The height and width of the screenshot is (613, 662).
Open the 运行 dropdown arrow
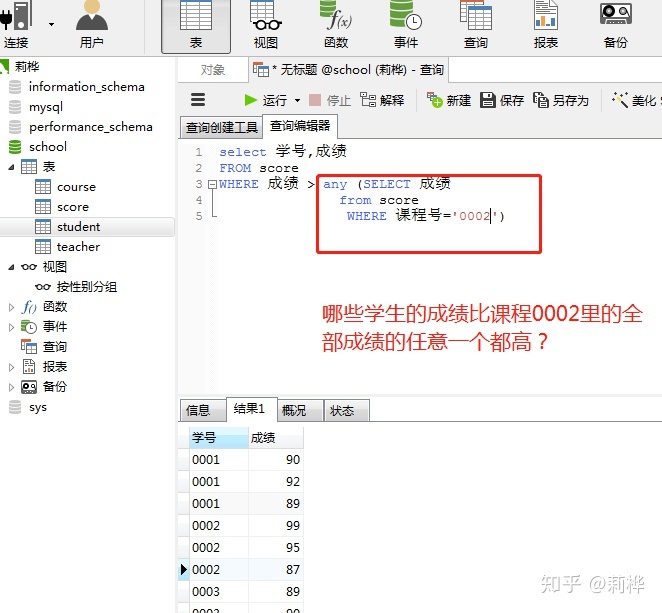click(x=297, y=100)
